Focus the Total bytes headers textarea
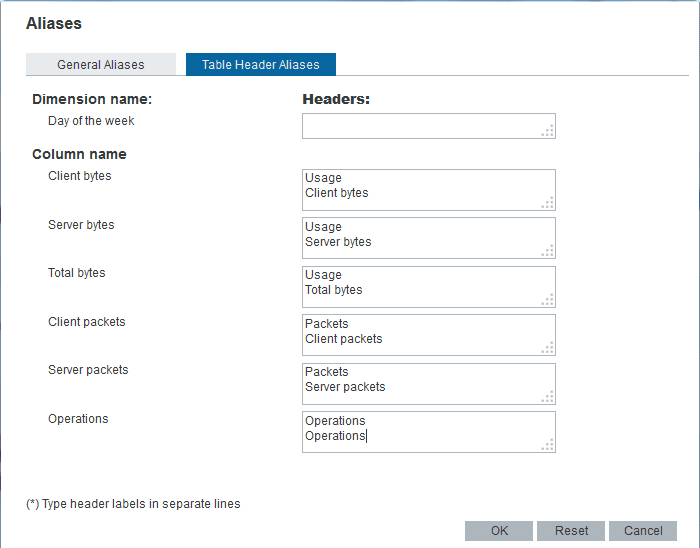Screen dimensions: 700x548 429,287
